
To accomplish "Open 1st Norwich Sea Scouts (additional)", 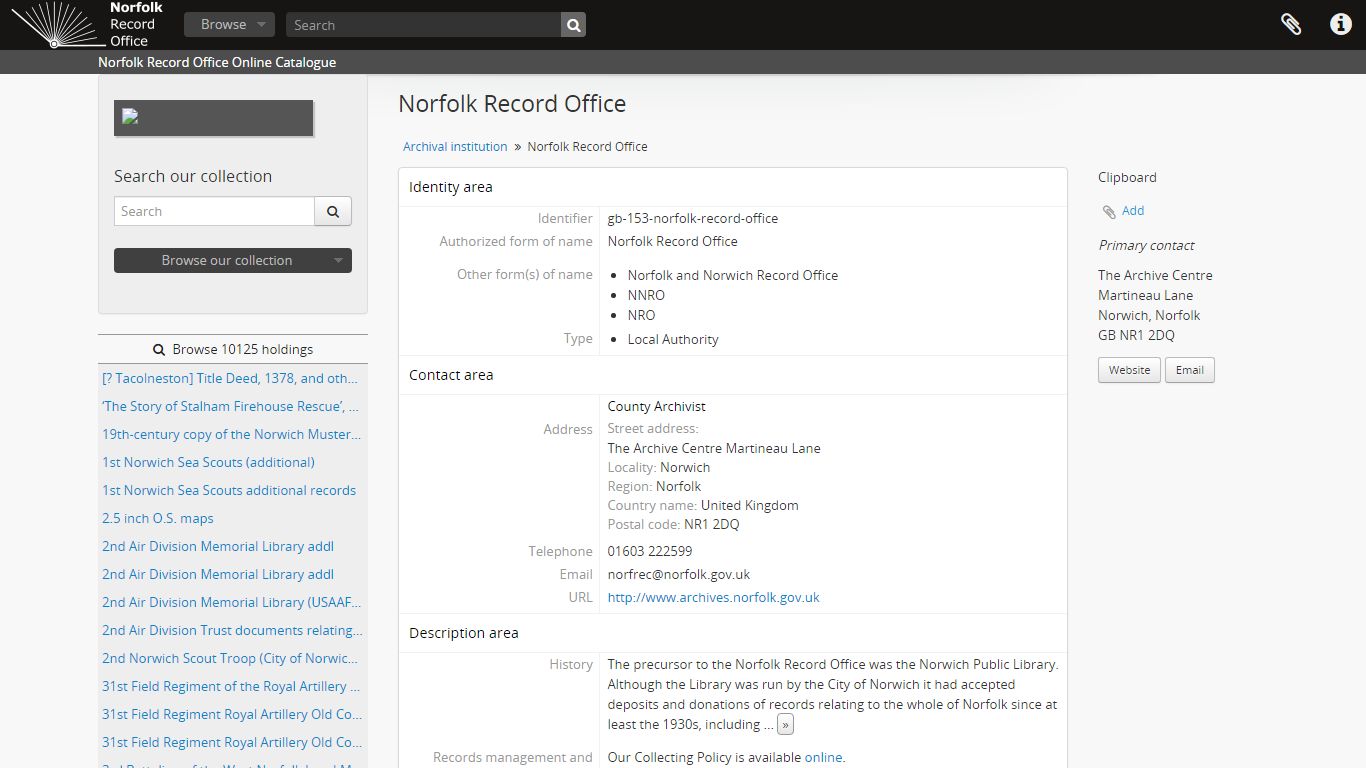I will coord(208,462).
